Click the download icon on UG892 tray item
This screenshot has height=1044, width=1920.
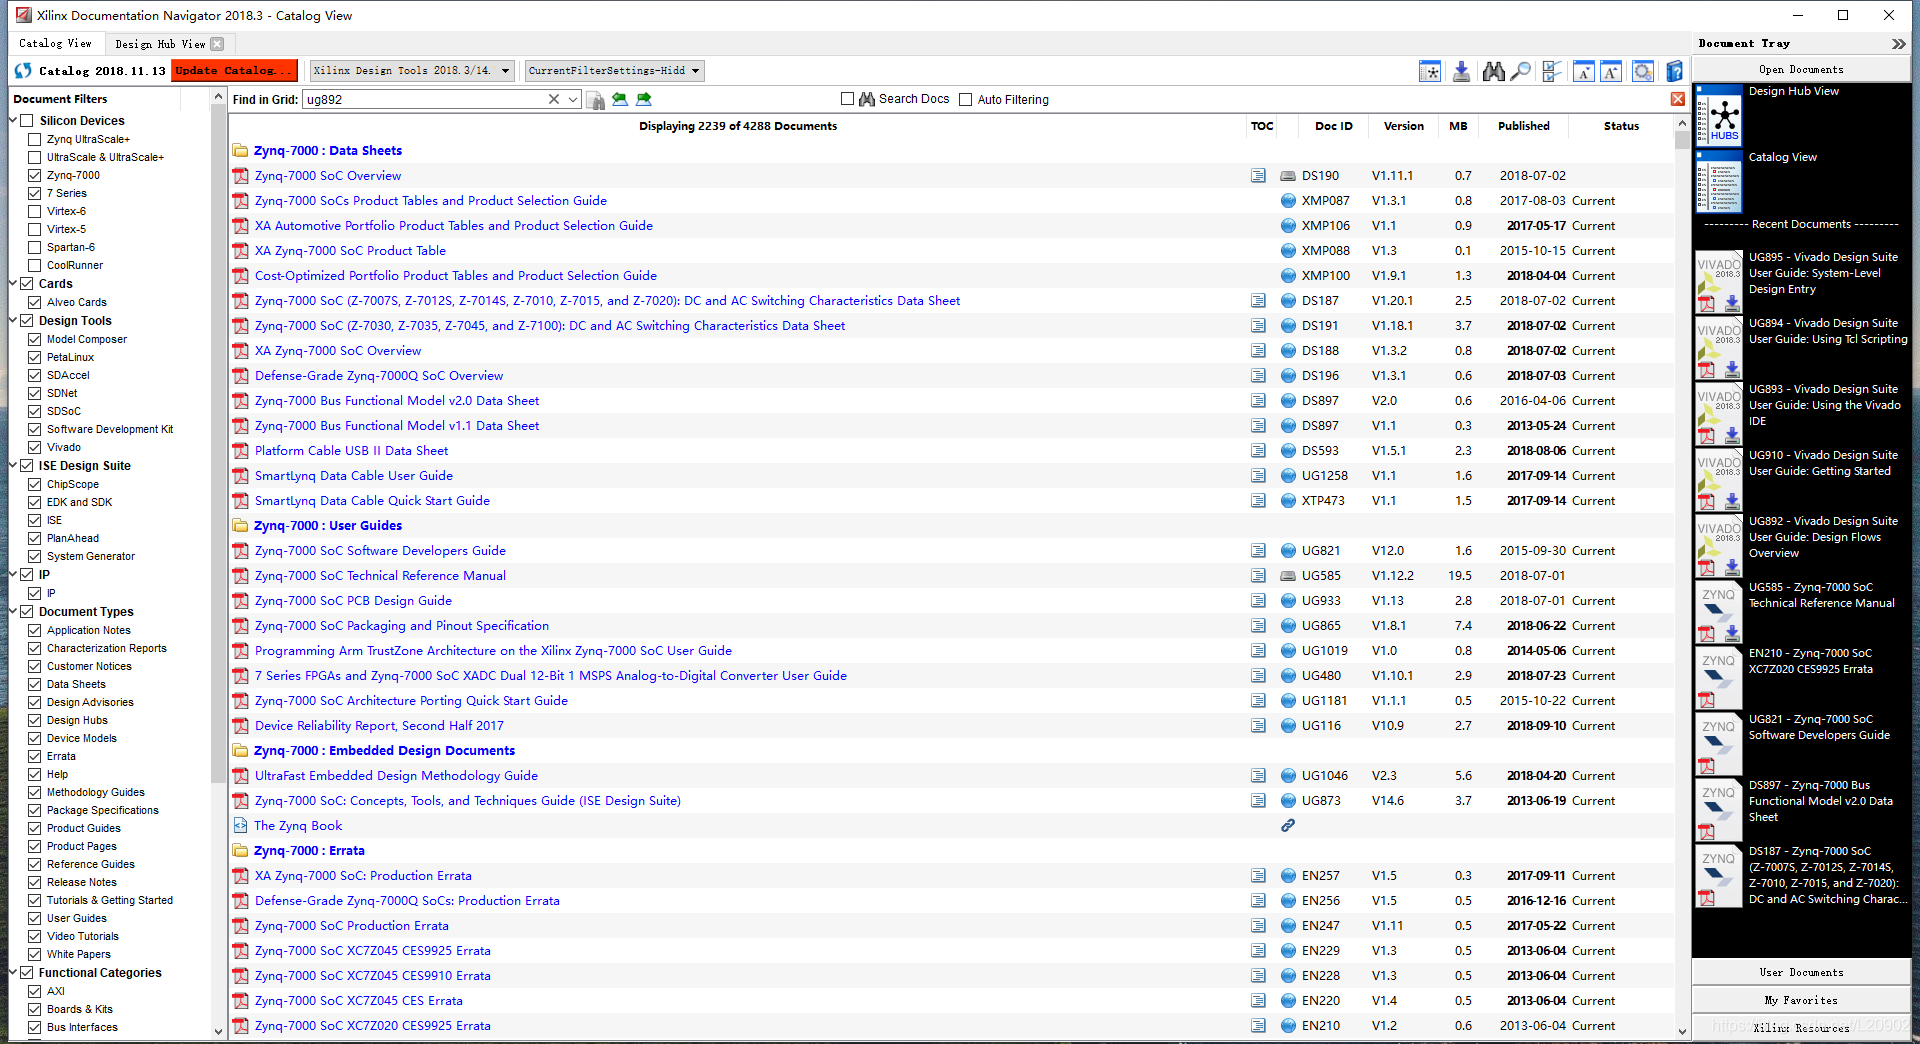pyautogui.click(x=1732, y=567)
